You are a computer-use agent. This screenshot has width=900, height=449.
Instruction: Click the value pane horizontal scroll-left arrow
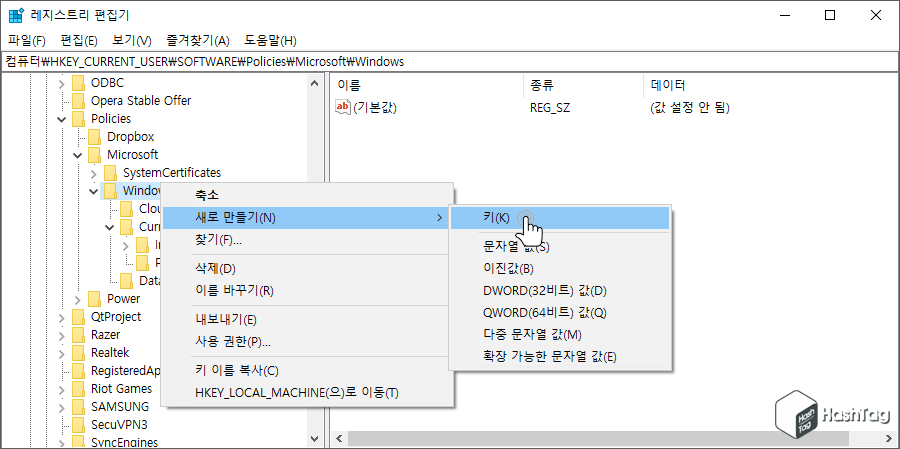[x=339, y=438]
